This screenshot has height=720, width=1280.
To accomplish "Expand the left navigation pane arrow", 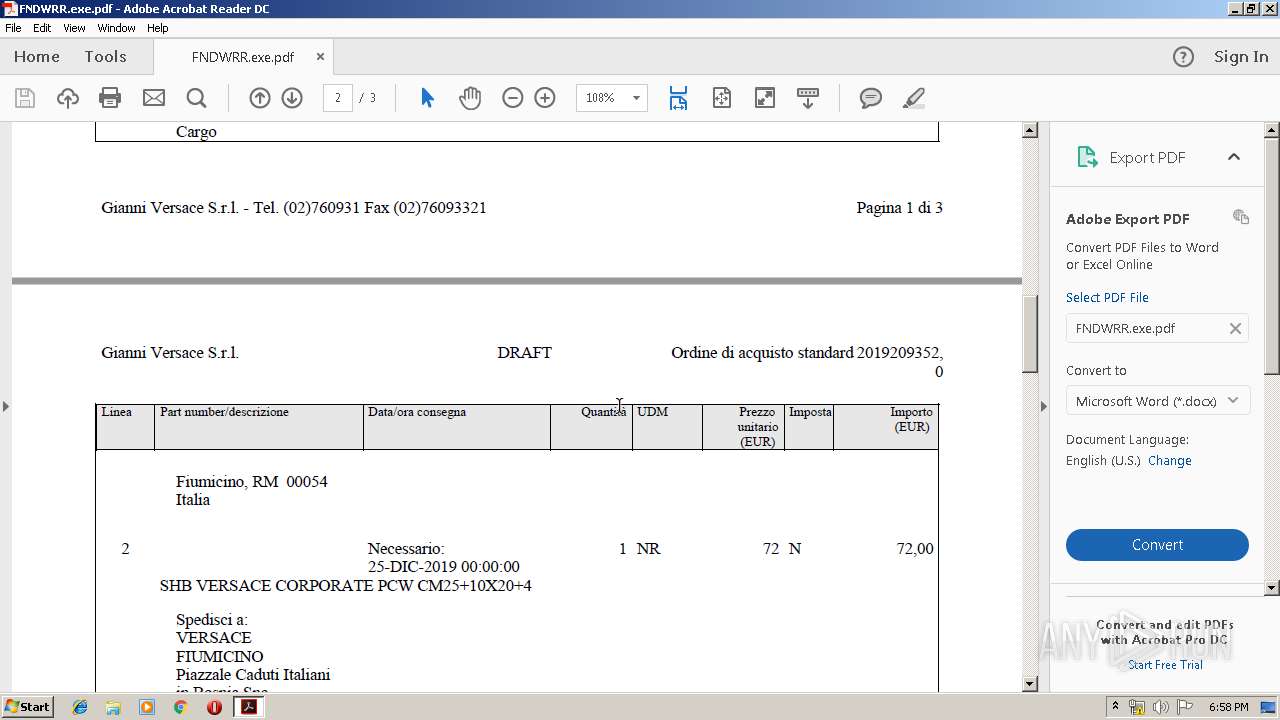I will (x=5, y=406).
